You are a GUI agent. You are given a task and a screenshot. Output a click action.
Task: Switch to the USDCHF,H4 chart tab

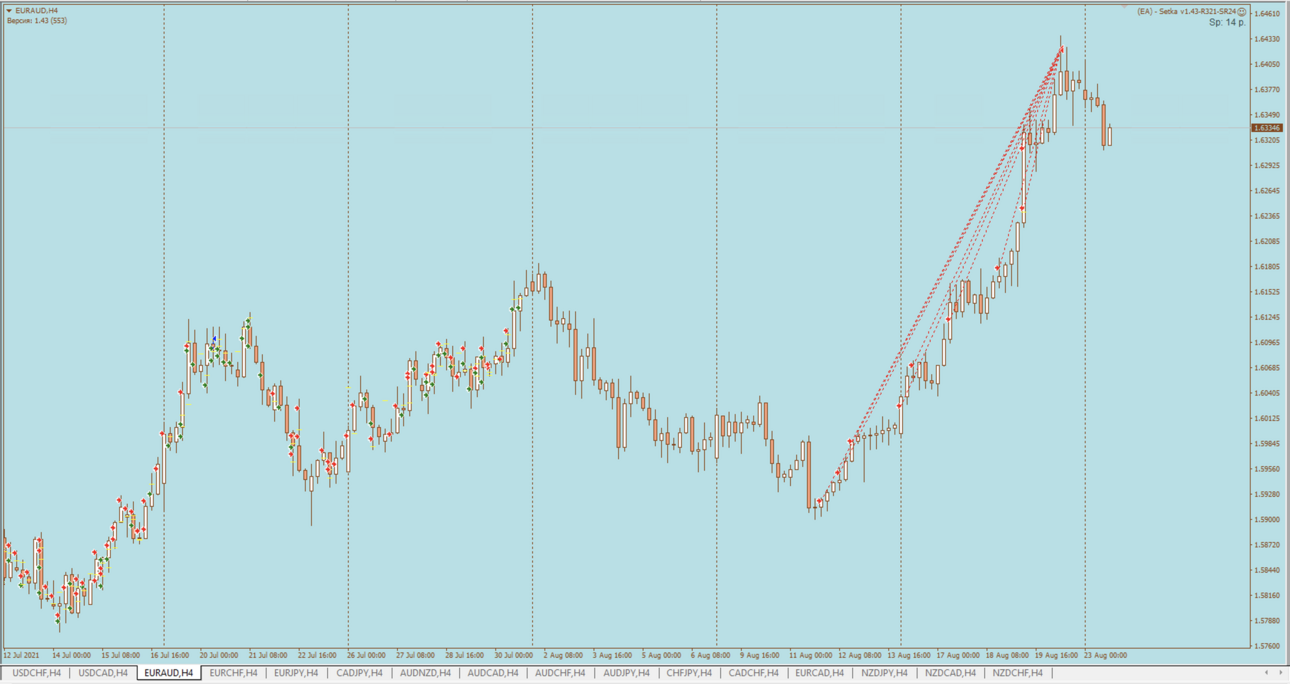(x=36, y=673)
